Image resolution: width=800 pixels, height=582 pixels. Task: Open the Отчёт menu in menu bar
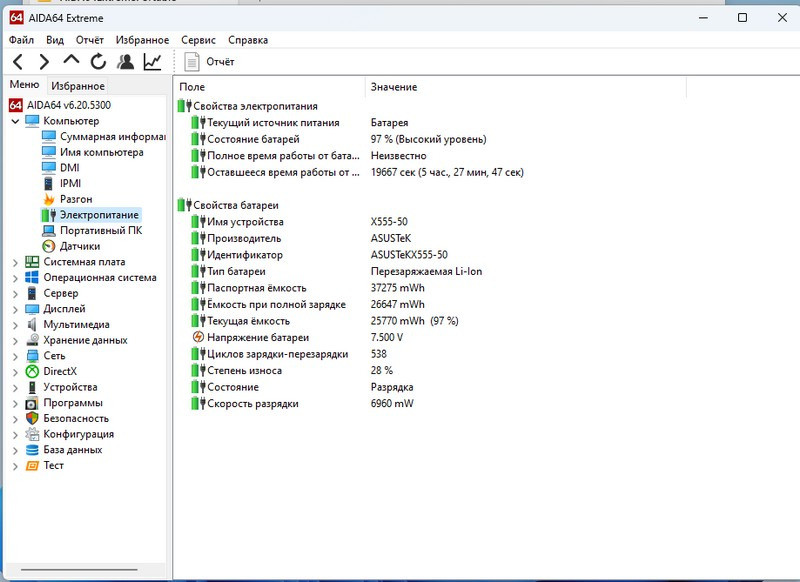90,40
